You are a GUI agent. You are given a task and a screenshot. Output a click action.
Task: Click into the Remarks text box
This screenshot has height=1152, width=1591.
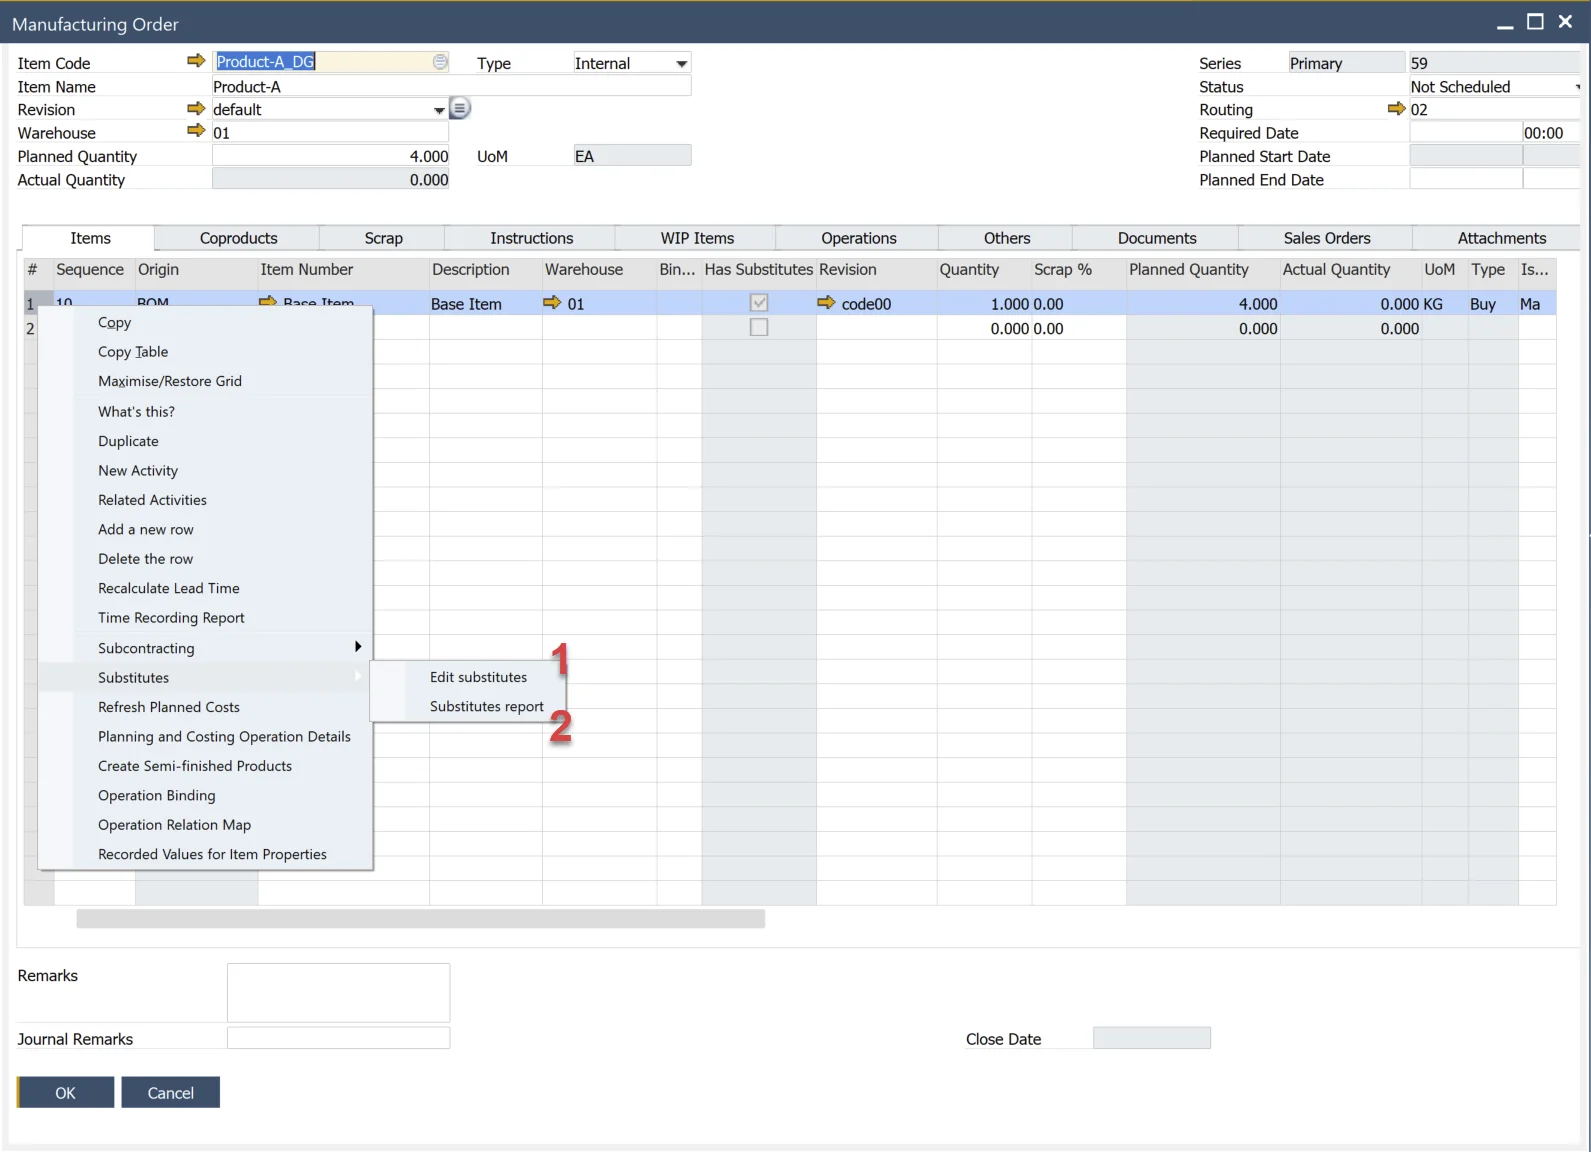(x=338, y=992)
